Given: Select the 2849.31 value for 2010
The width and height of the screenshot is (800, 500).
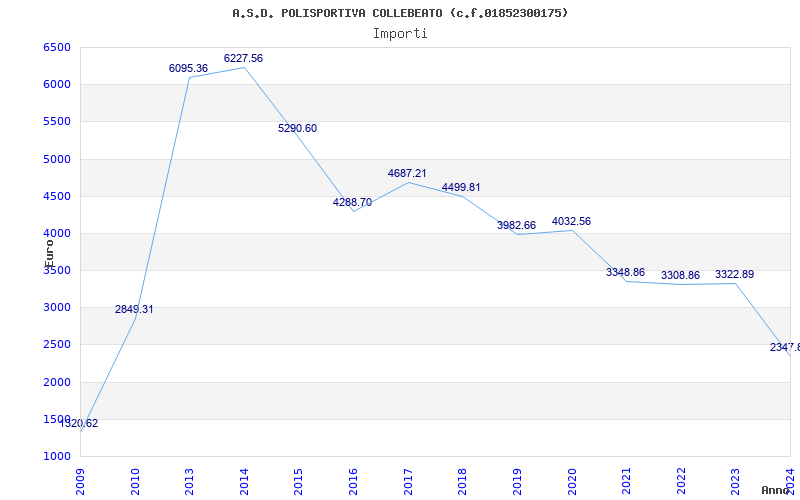Looking at the screenshot, I should 134,310.
